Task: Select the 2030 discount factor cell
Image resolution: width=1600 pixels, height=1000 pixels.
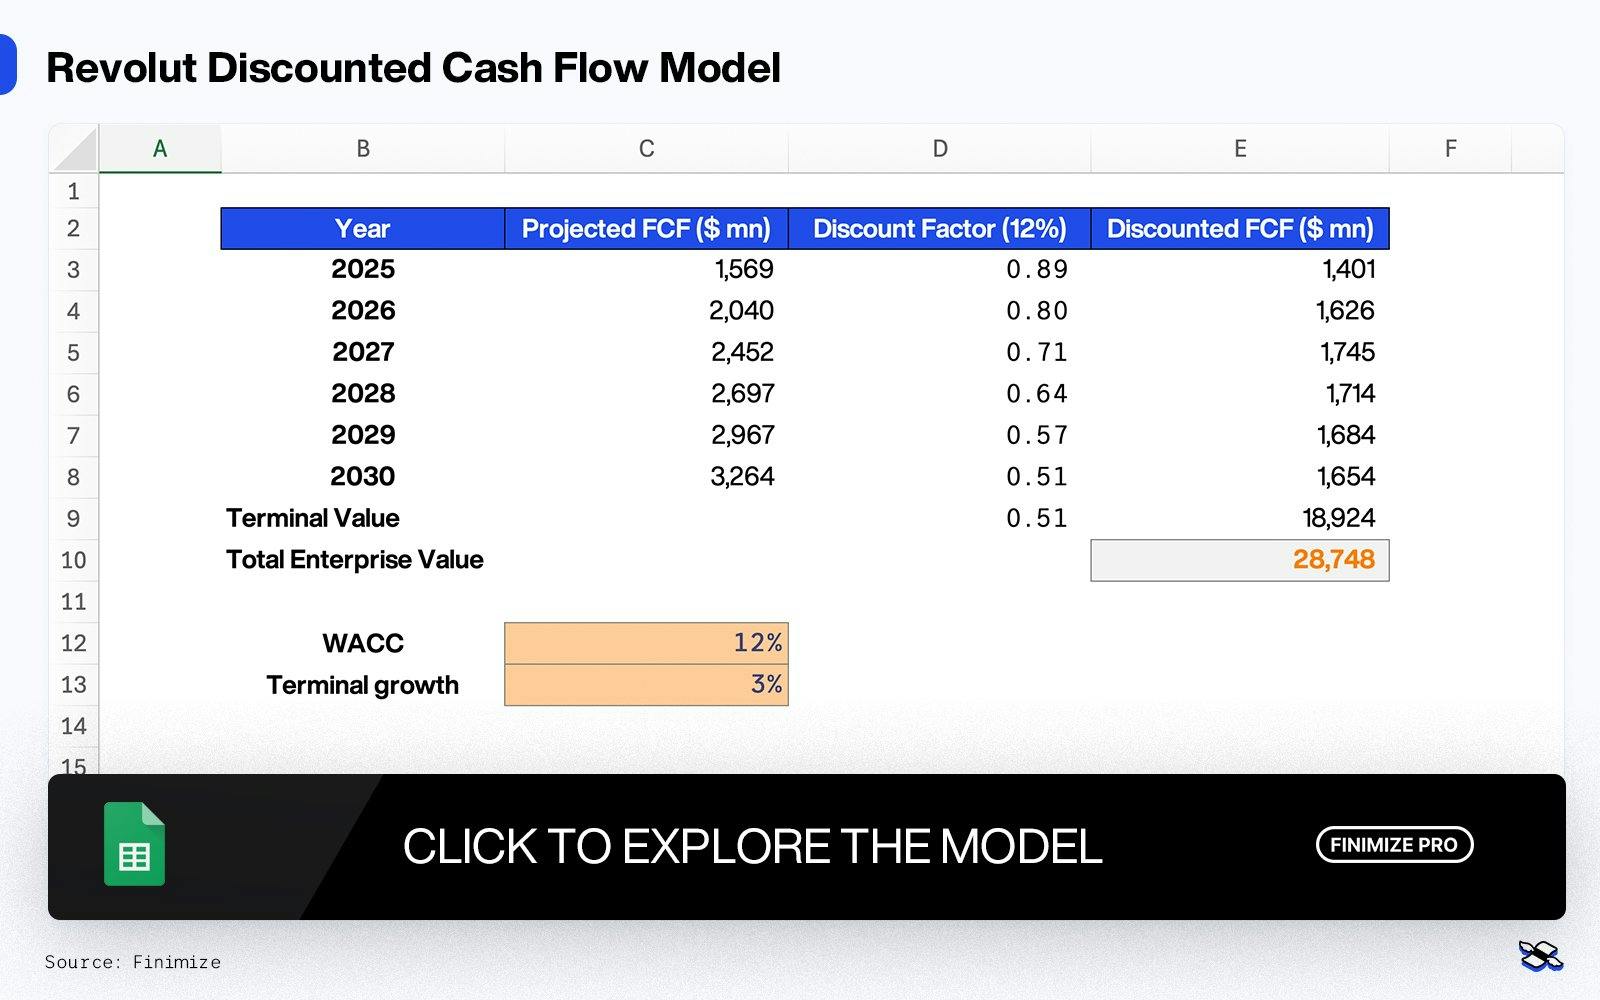Action: click(940, 477)
